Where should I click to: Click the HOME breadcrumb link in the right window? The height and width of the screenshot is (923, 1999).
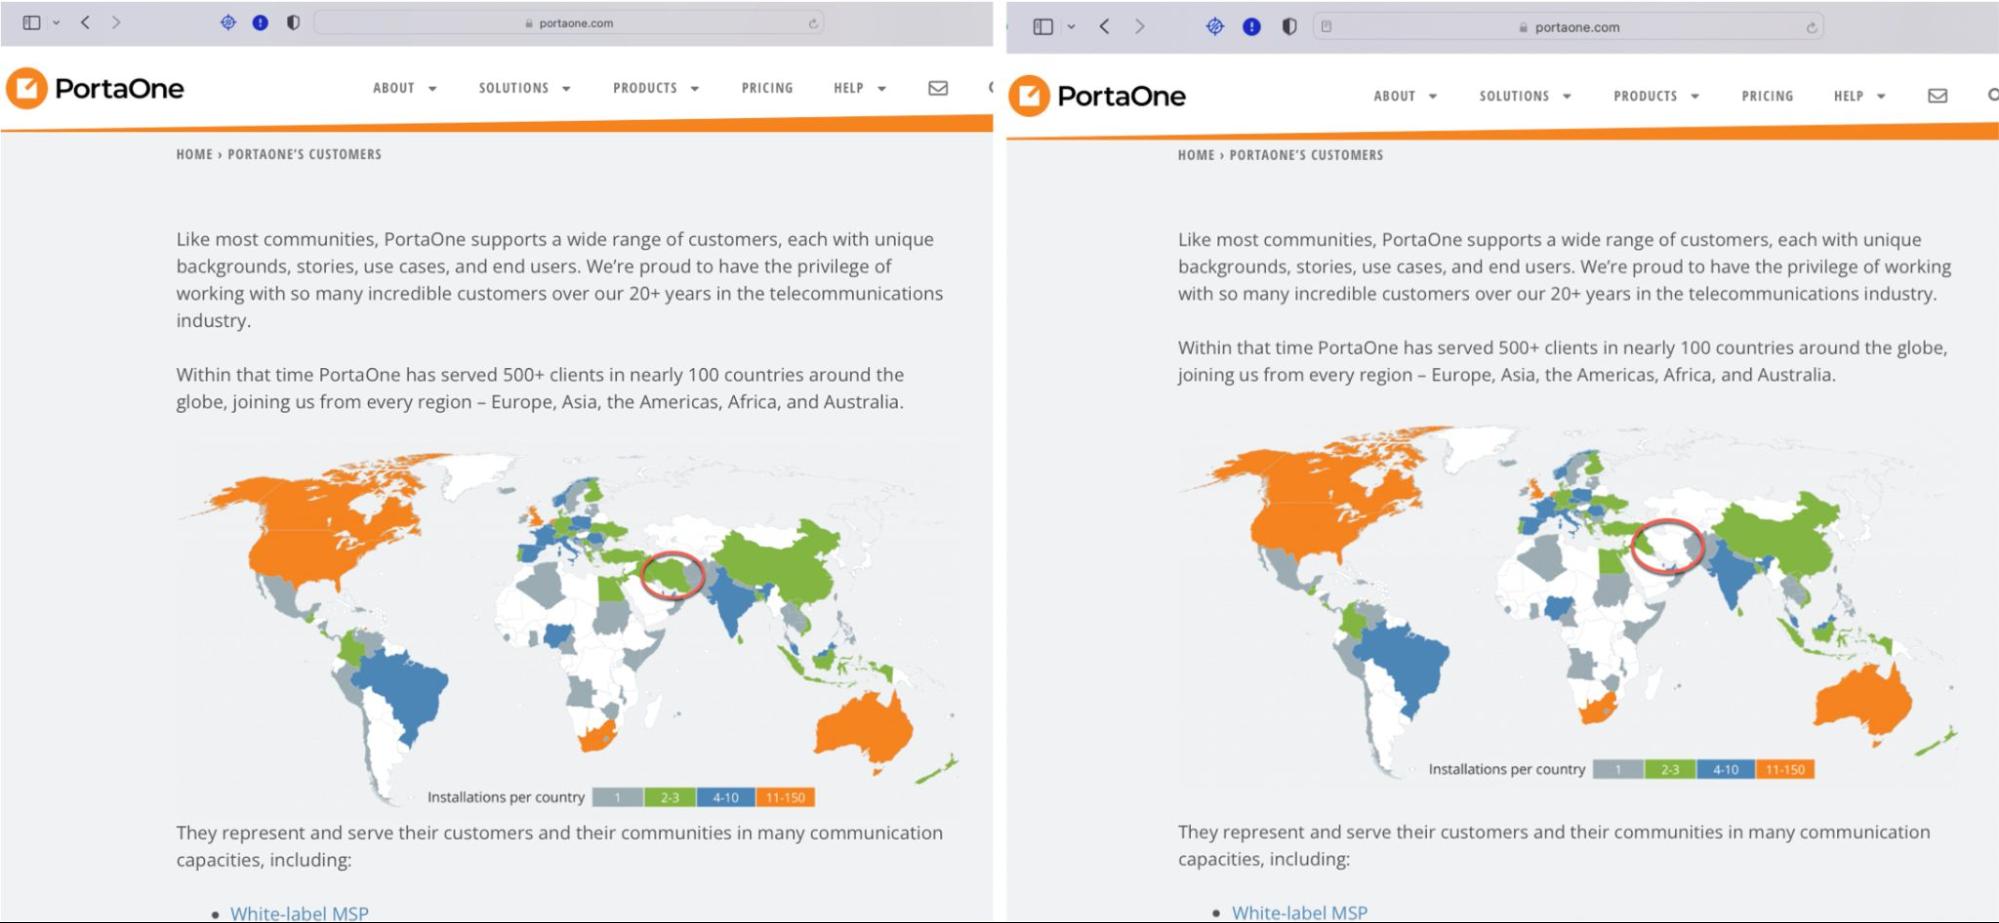coord(1195,155)
